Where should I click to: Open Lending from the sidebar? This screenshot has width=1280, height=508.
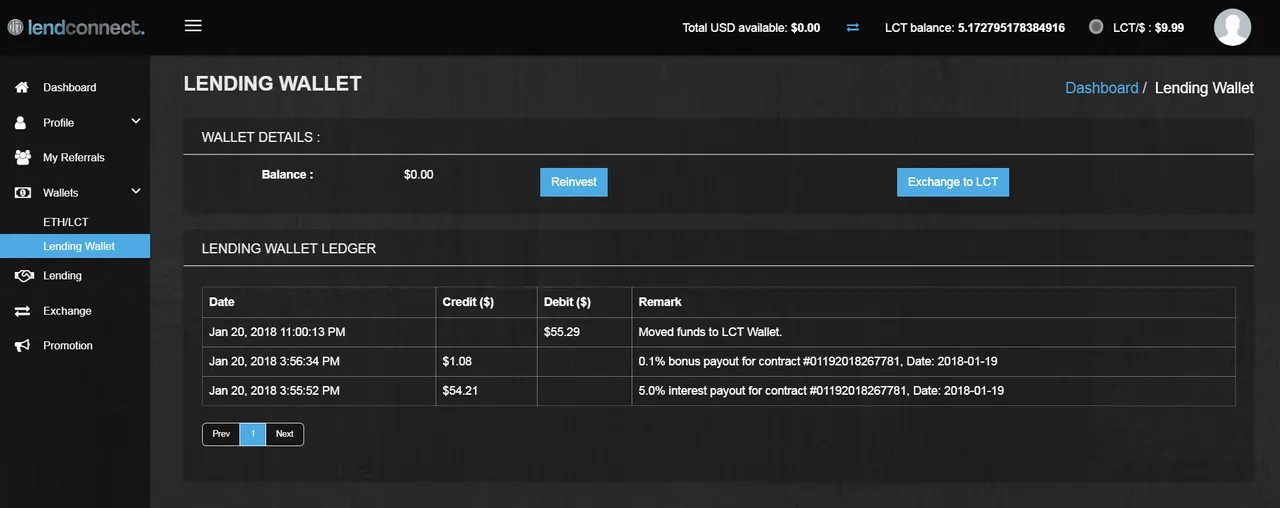tap(62, 276)
